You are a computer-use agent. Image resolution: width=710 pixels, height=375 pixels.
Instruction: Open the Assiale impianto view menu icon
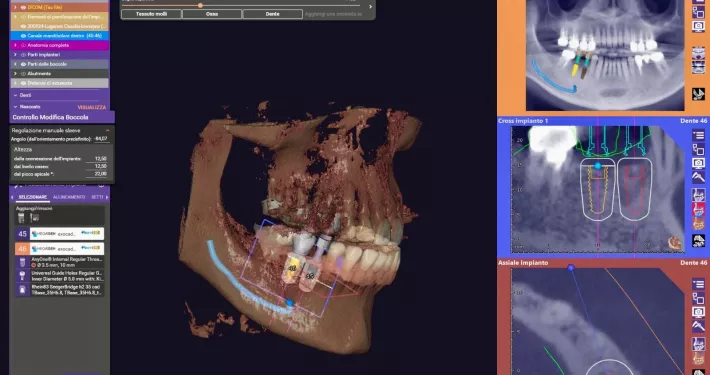coord(698,284)
